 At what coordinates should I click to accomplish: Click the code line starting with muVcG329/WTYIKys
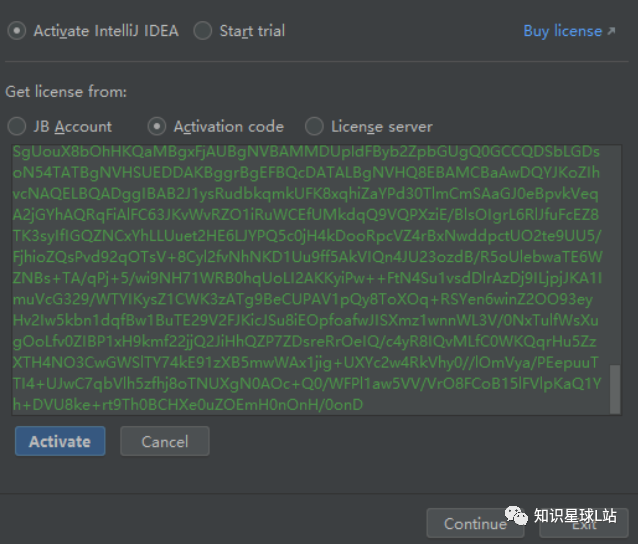pyautogui.click(x=303, y=299)
